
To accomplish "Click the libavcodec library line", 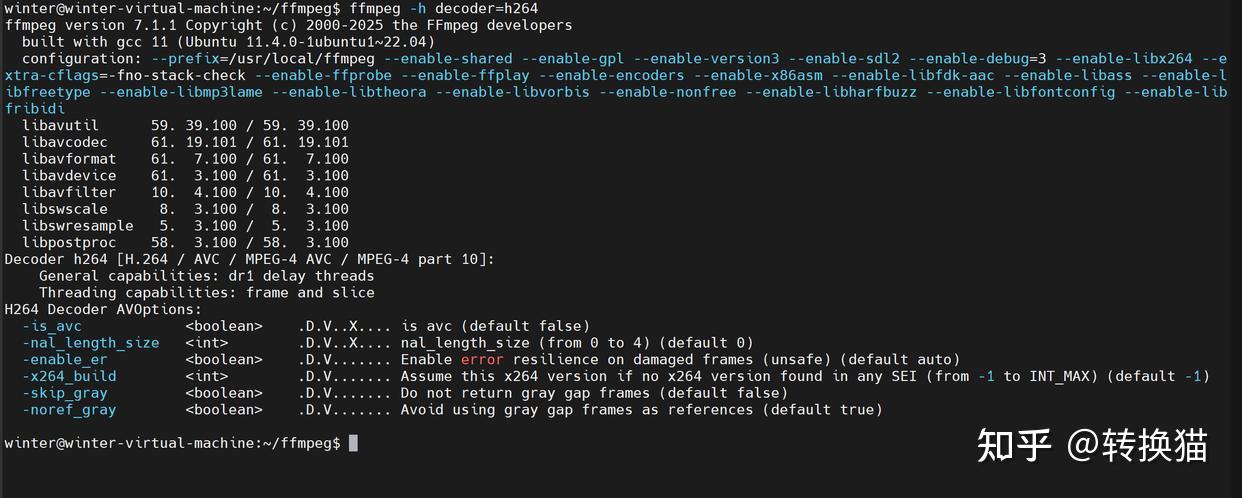I will coord(185,142).
